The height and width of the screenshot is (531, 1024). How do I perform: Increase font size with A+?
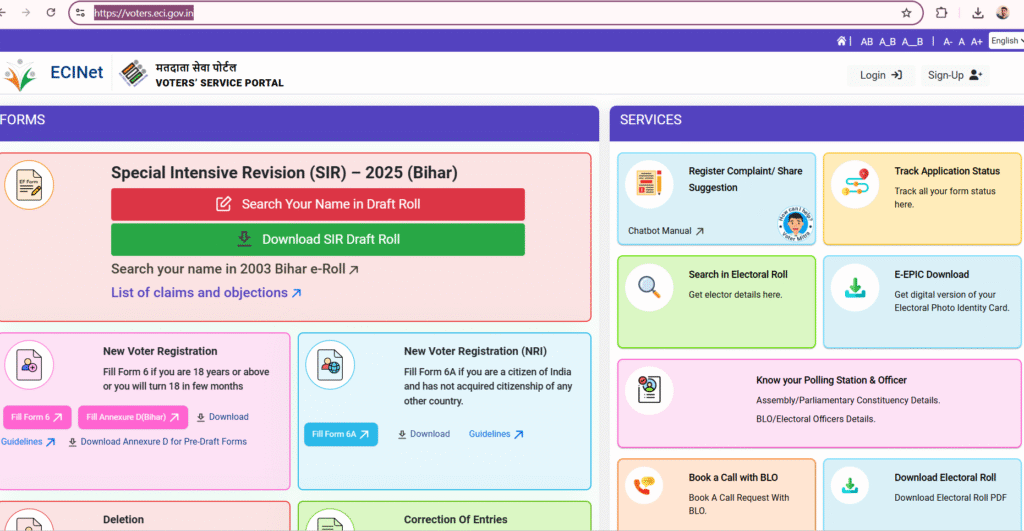(976, 42)
